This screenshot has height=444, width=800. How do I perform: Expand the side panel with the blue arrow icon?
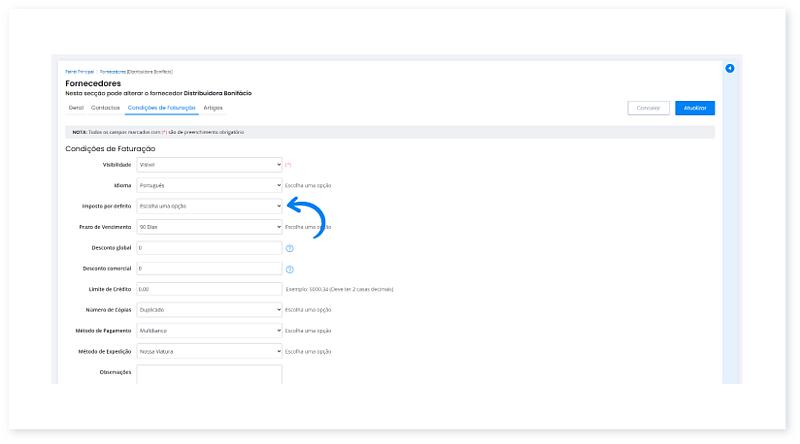[729, 68]
